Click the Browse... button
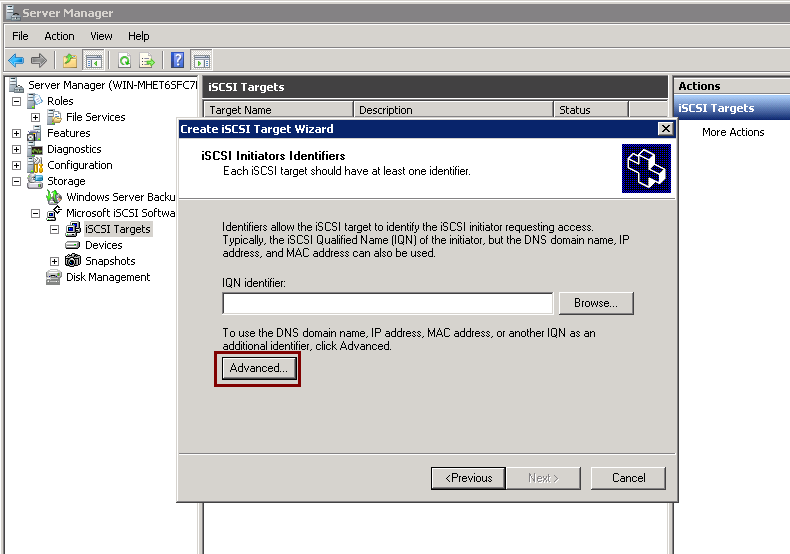Screen dimensions: 790x554 pyautogui.click(x=596, y=303)
